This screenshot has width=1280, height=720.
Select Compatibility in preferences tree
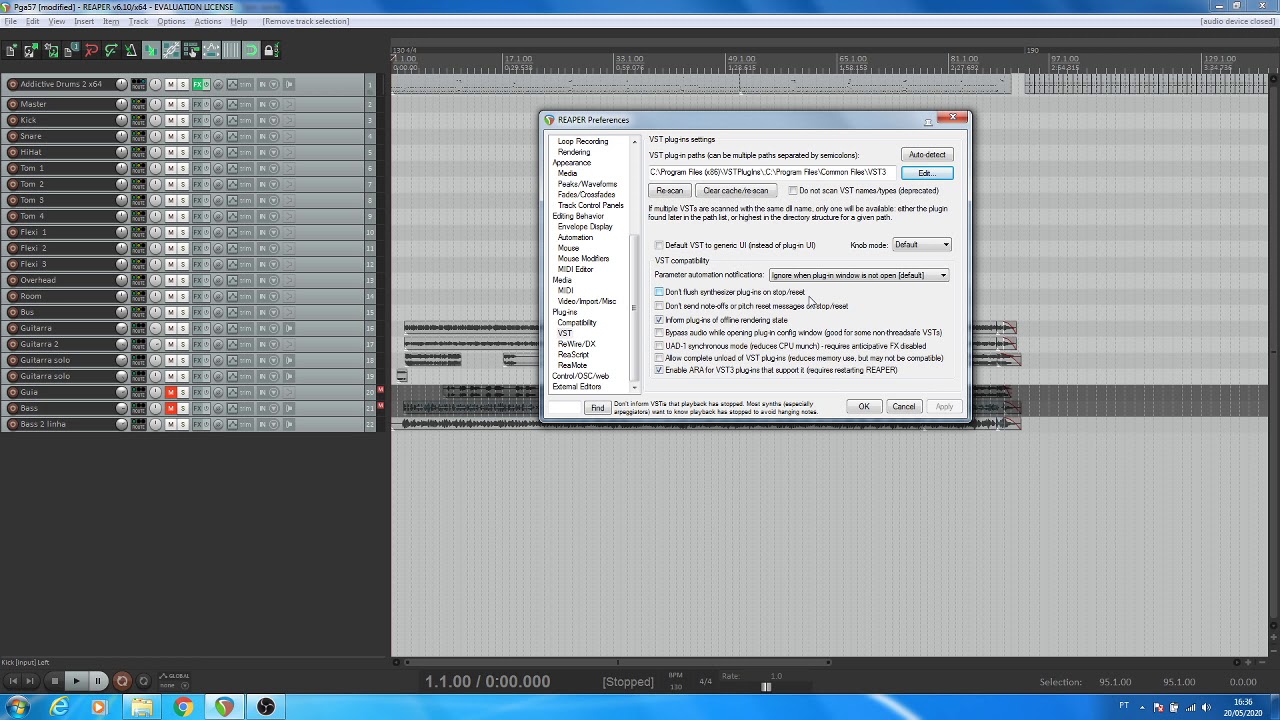[577, 322]
